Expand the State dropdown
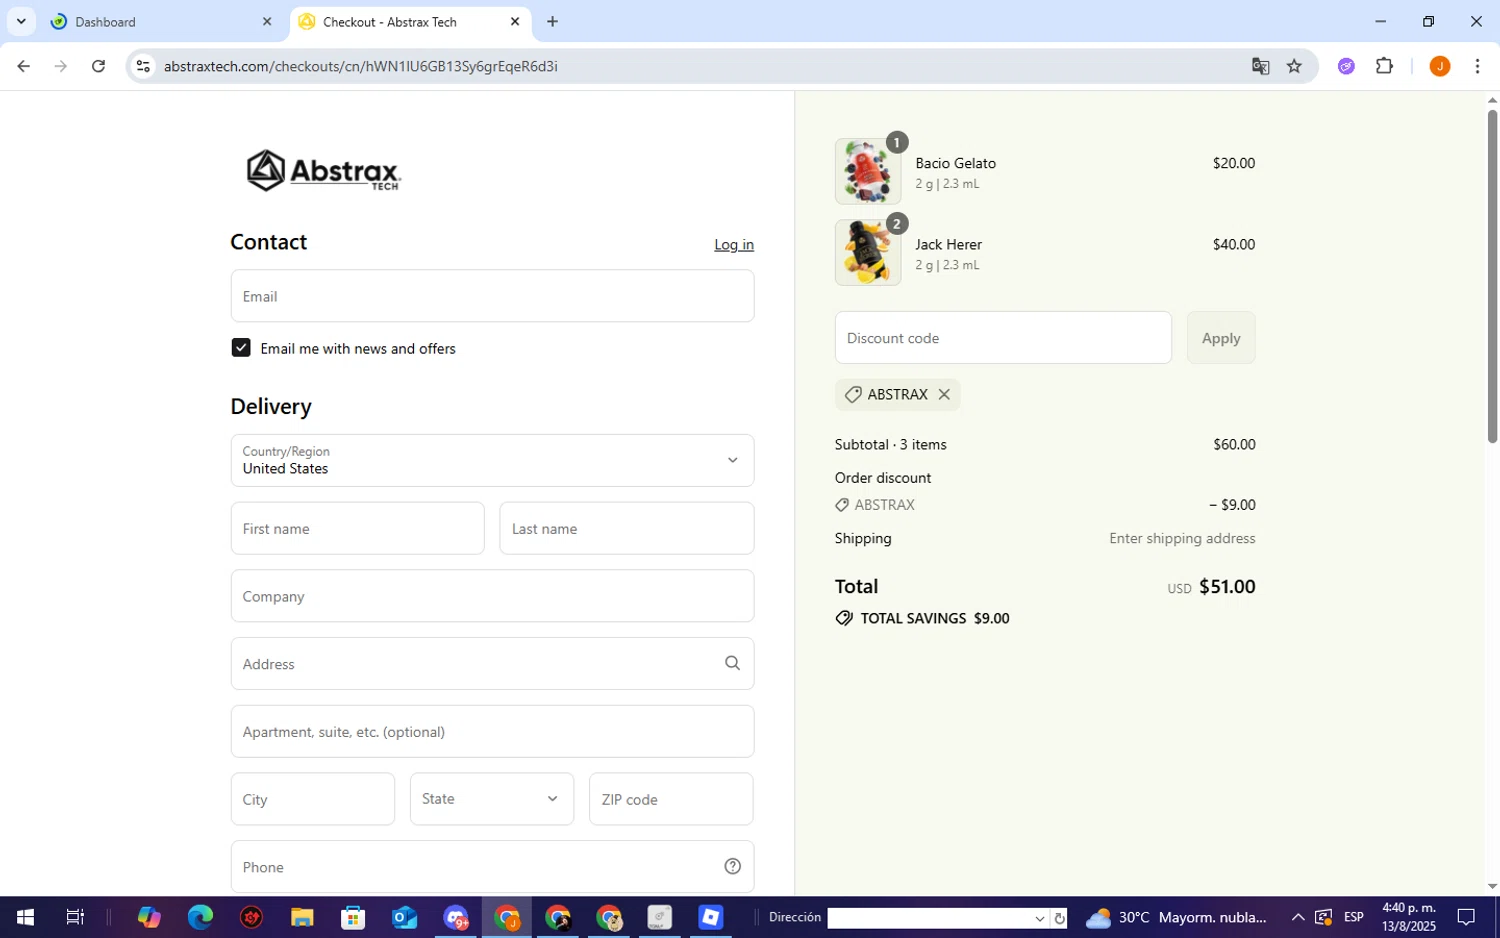Viewport: 1500px width, 938px height. click(x=492, y=798)
